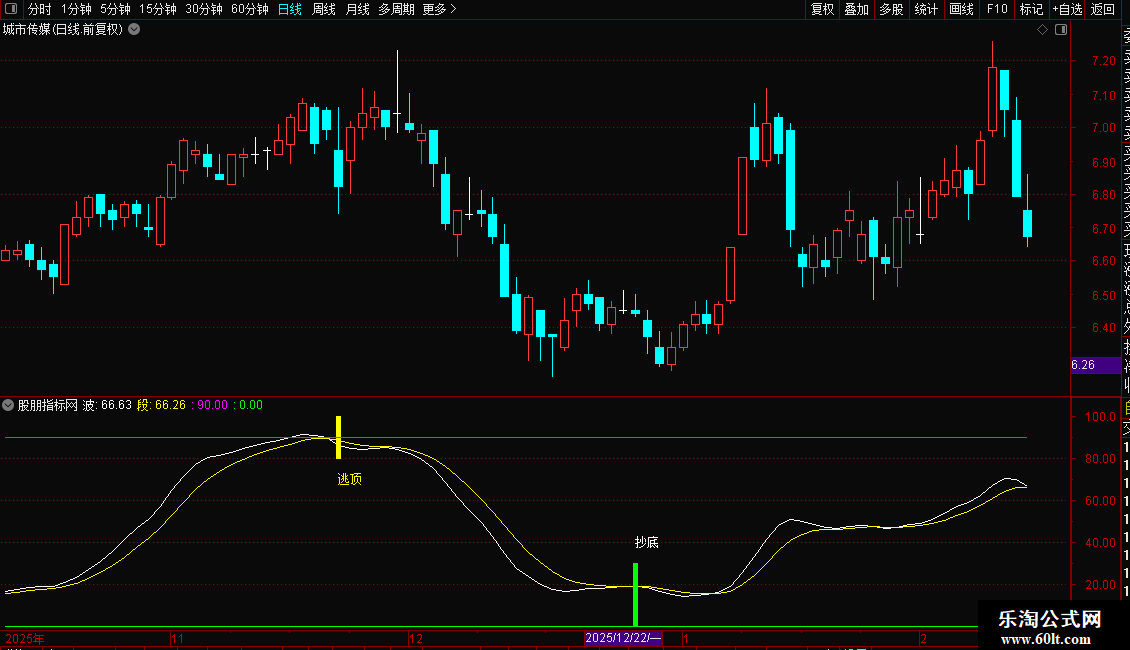Click the 标记 mark button

[x=1031, y=9]
